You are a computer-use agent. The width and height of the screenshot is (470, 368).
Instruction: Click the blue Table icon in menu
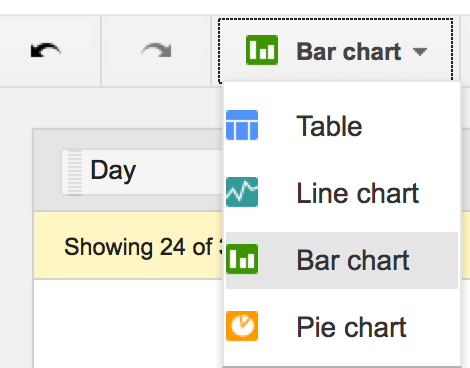242,125
